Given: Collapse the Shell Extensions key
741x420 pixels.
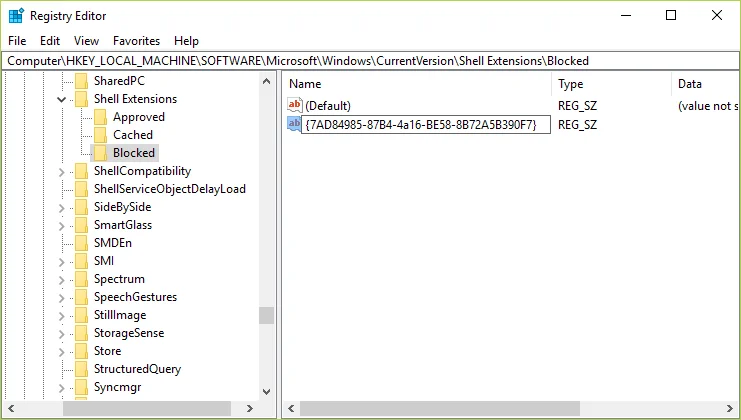Looking at the screenshot, I should tap(61, 99).
